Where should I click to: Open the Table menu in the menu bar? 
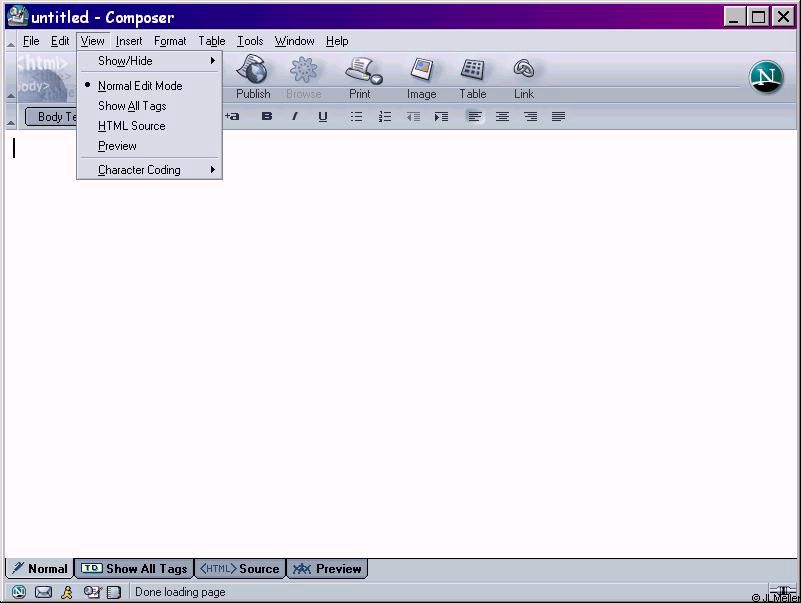211,41
